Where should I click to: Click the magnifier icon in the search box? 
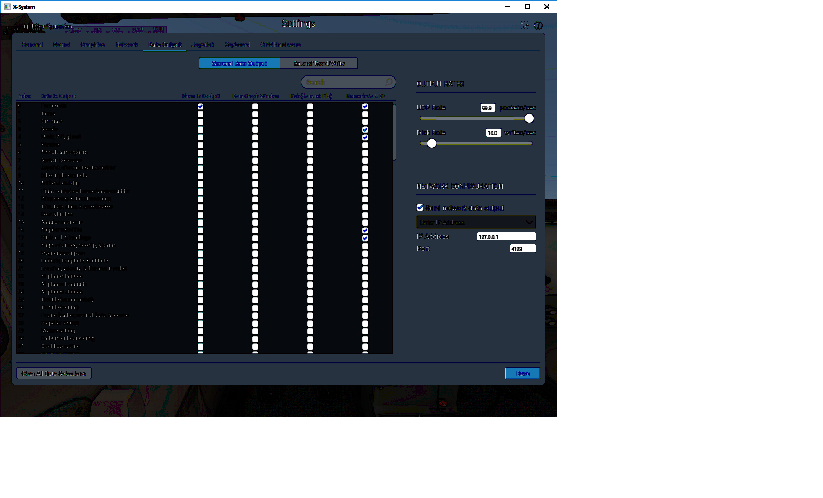pyautogui.click(x=388, y=82)
